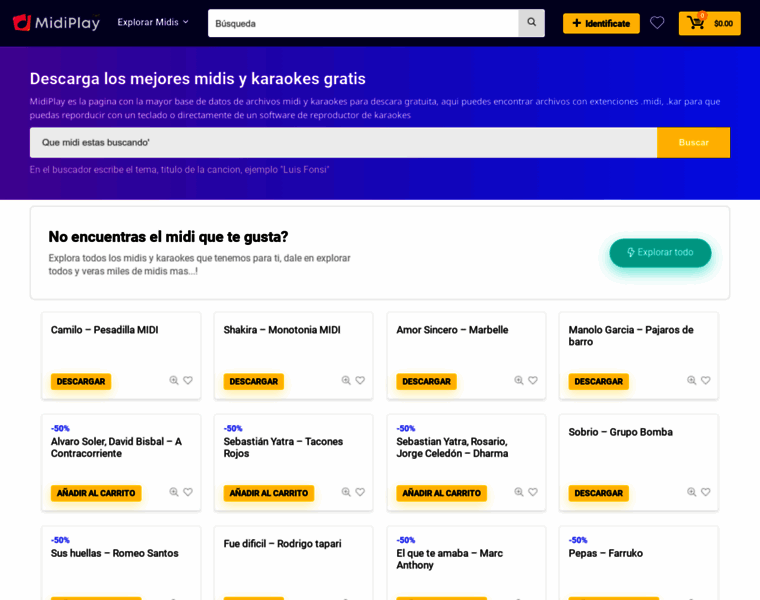Download Camilo – Pesadilla MIDI
The height and width of the screenshot is (600, 760).
(81, 381)
